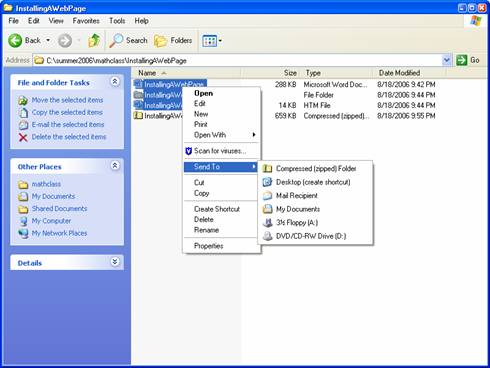Screen dimensions: 490x368
Task: Expand the Address bar dropdown
Action: click(x=446, y=60)
